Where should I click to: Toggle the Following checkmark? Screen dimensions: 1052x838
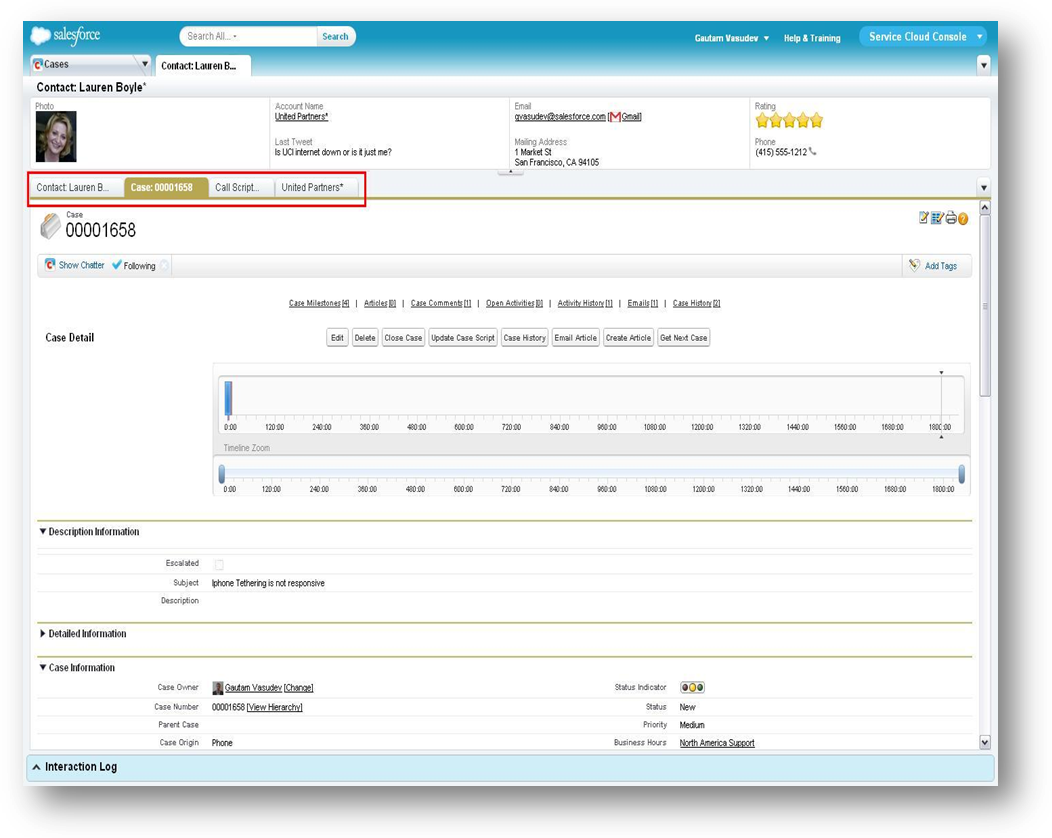click(117, 265)
